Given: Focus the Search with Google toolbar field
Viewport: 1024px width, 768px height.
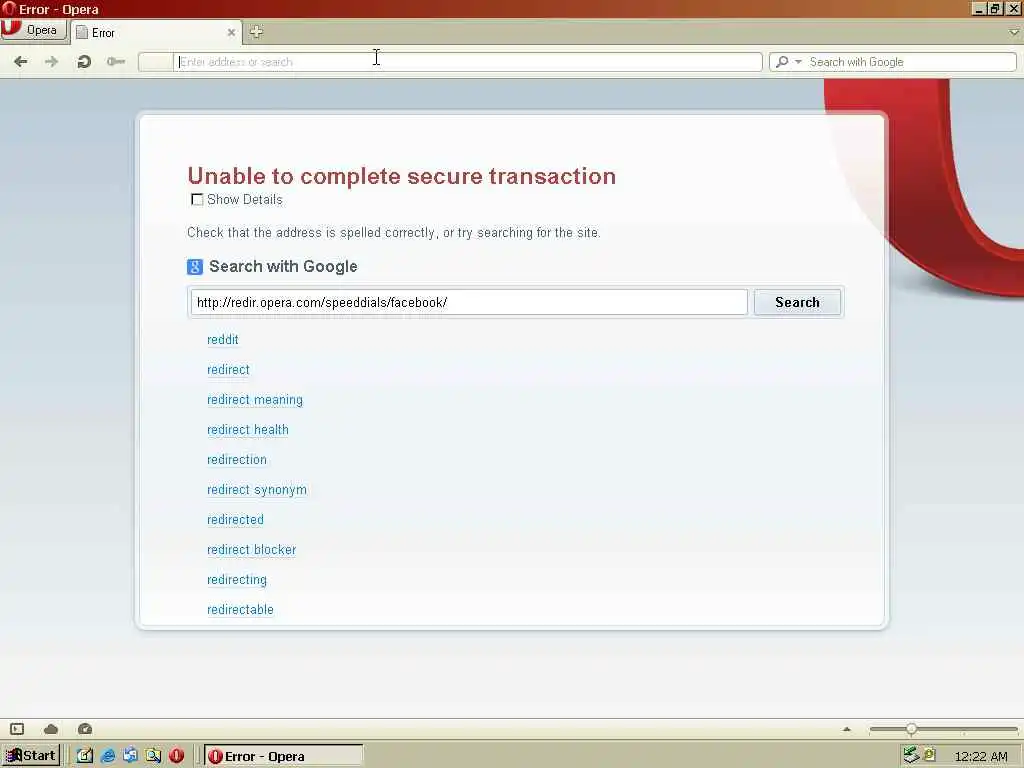Looking at the screenshot, I should (911, 62).
